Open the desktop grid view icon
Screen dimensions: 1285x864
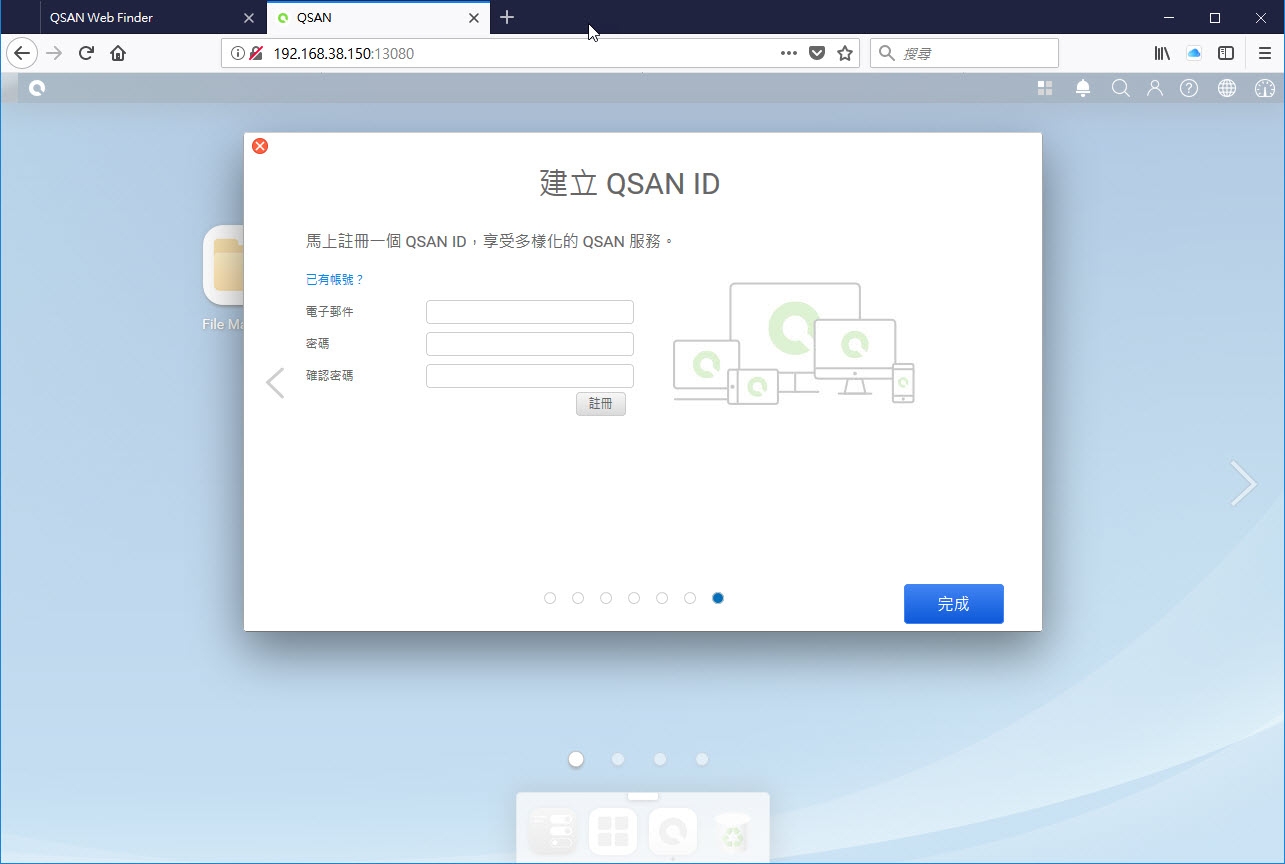1045,88
